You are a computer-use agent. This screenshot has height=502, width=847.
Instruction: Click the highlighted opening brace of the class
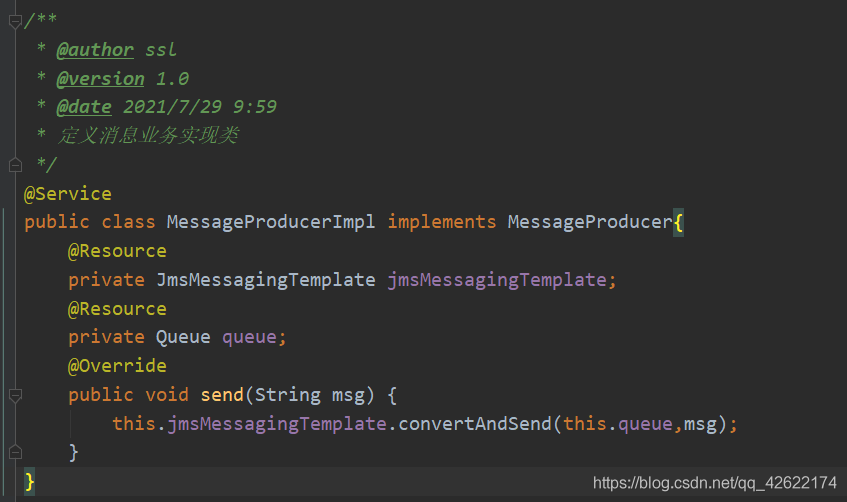(x=678, y=222)
